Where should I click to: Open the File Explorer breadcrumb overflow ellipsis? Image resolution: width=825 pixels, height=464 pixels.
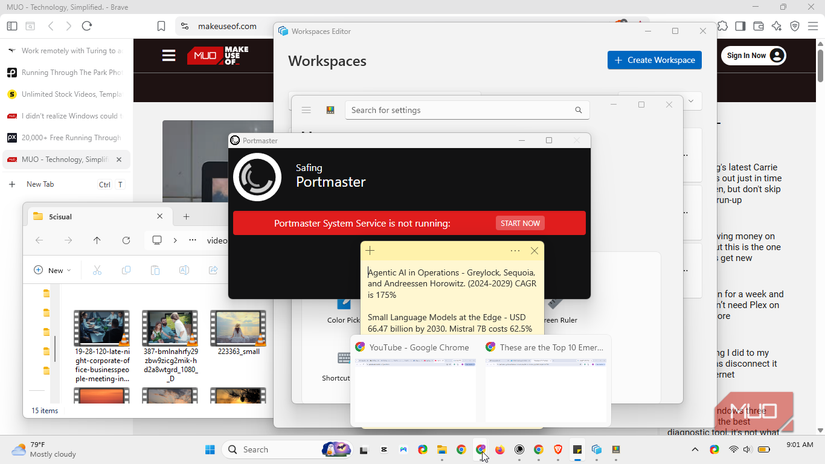193,240
